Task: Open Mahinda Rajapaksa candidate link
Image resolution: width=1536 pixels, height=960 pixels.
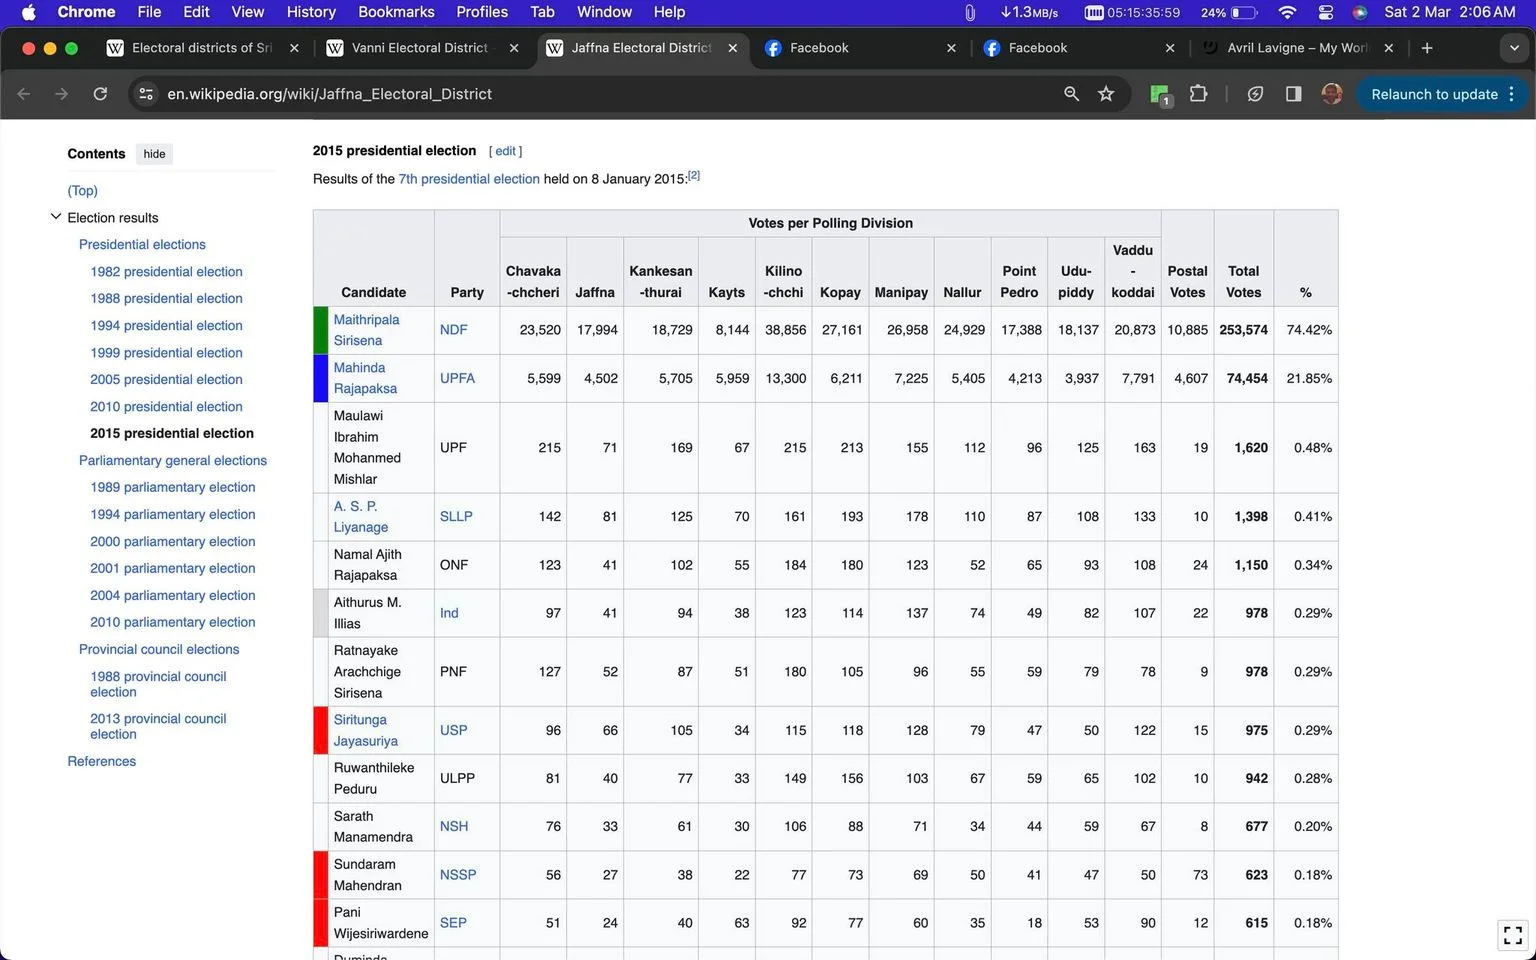Action: point(365,378)
